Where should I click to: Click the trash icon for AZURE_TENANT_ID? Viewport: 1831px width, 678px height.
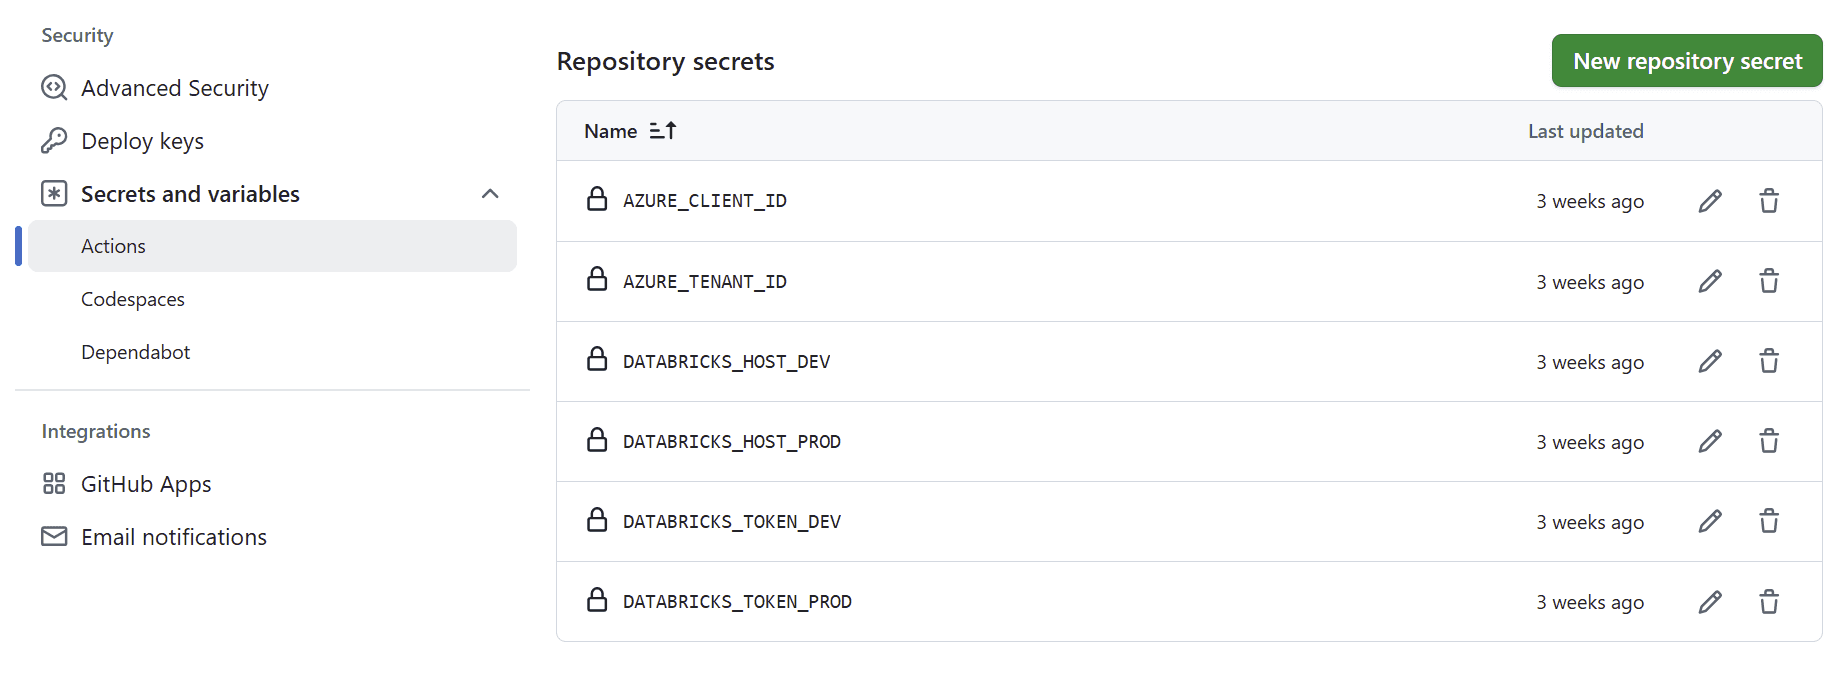pyautogui.click(x=1769, y=281)
